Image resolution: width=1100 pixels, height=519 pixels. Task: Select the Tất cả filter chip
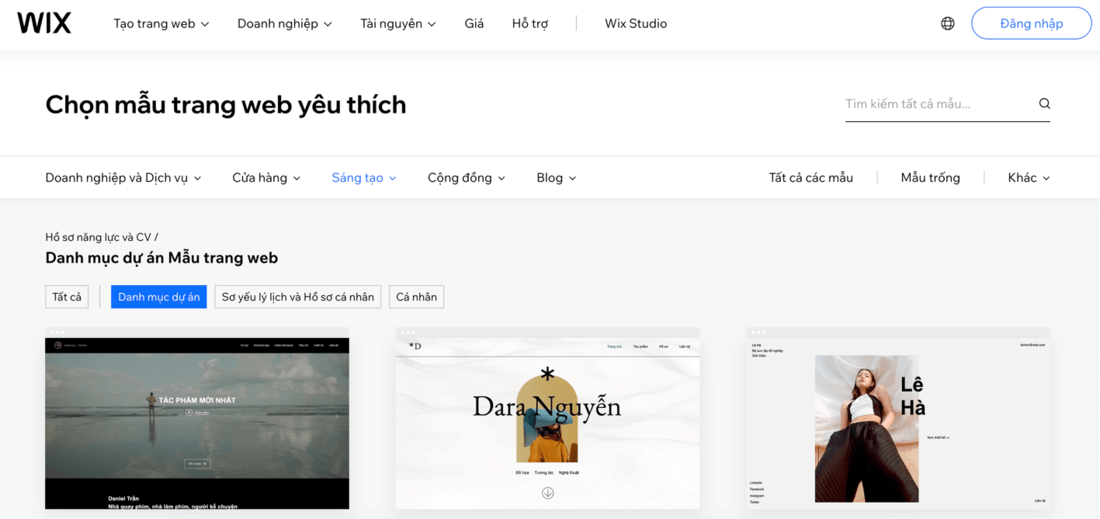tap(67, 297)
